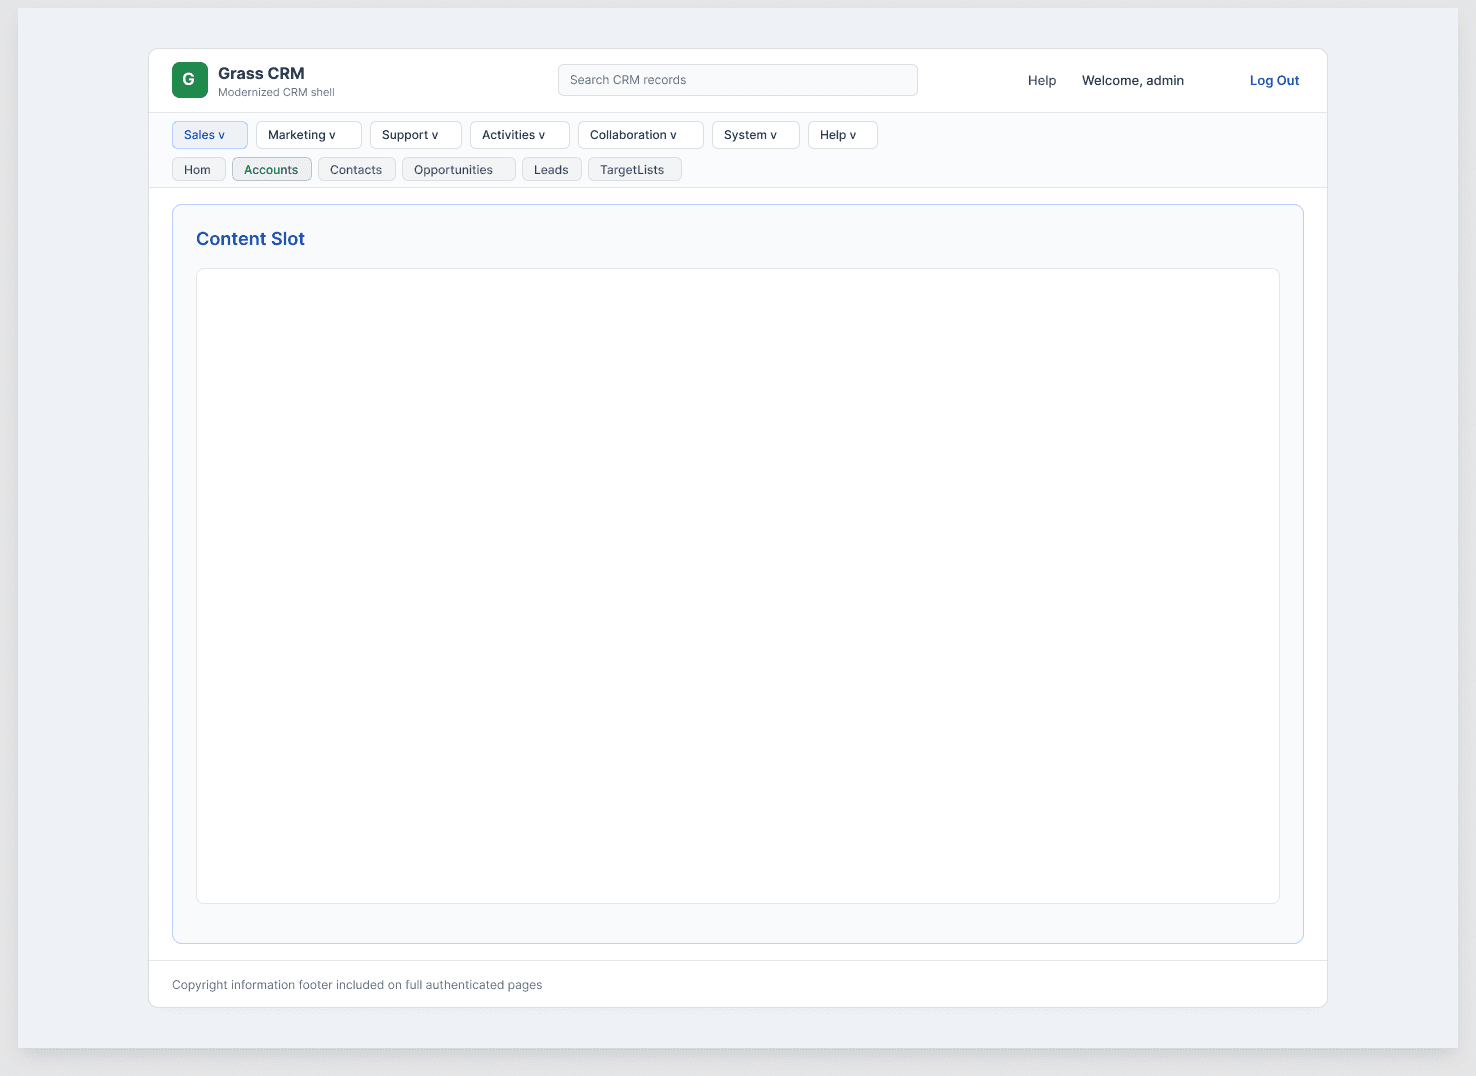Click the Modernized CRM shell subtitle
The height and width of the screenshot is (1076, 1476).
276,92
